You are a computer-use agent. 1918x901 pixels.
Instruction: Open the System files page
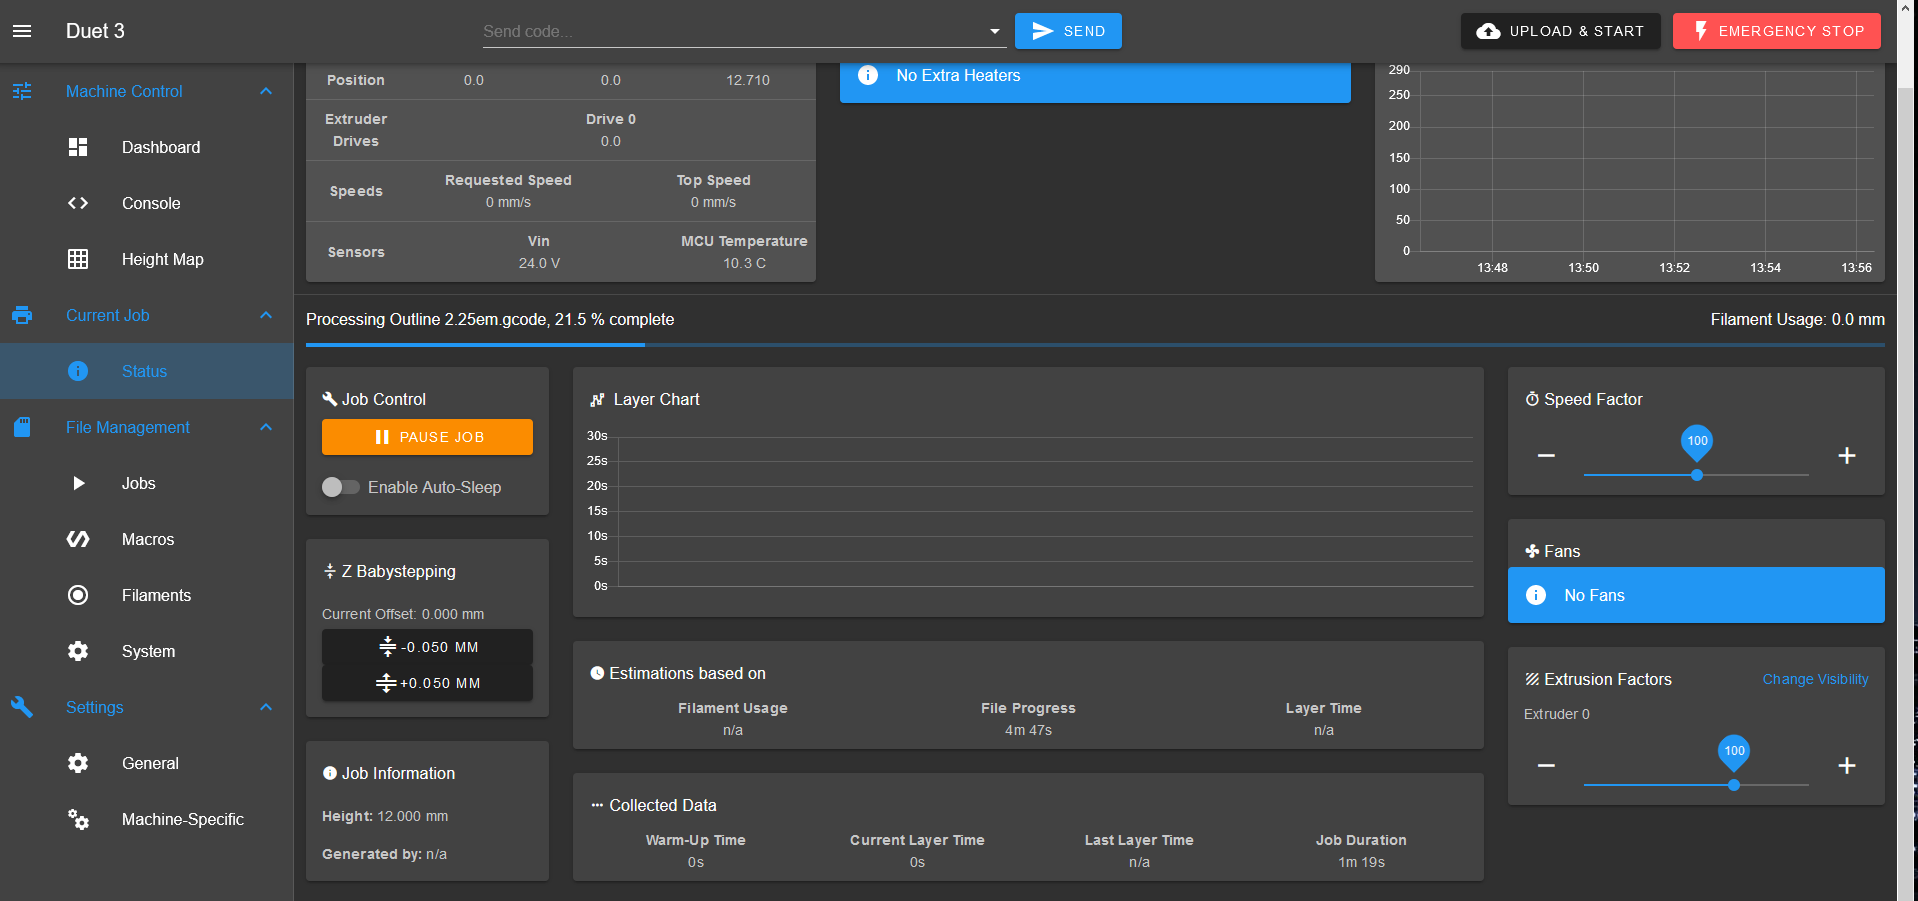pos(147,651)
